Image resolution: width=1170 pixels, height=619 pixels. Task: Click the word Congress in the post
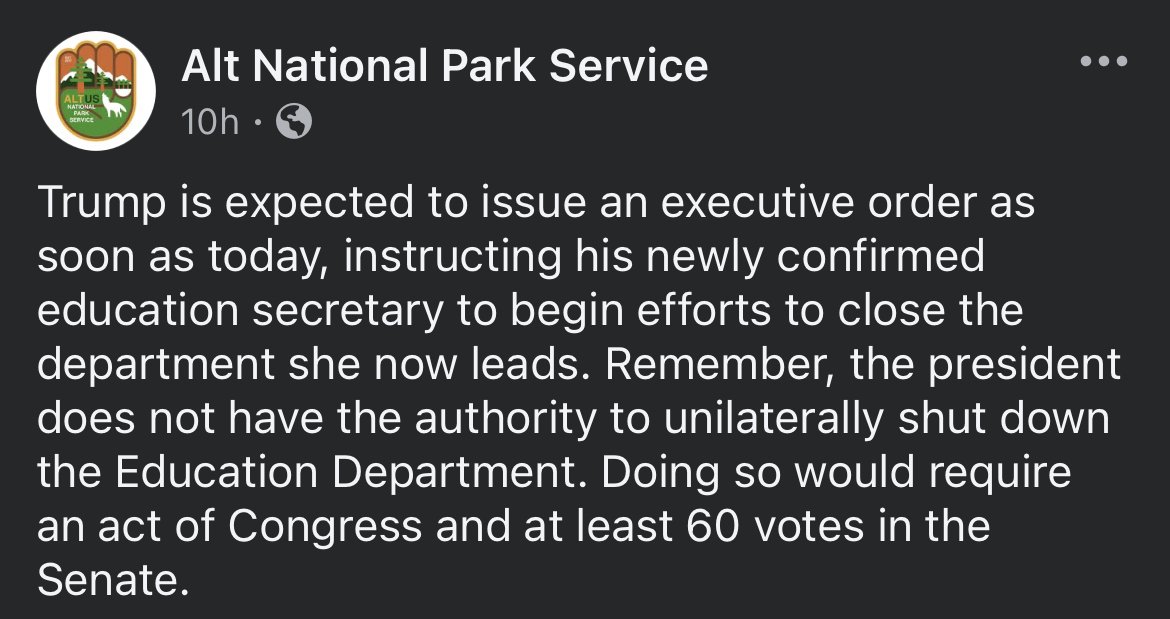[x=325, y=528]
